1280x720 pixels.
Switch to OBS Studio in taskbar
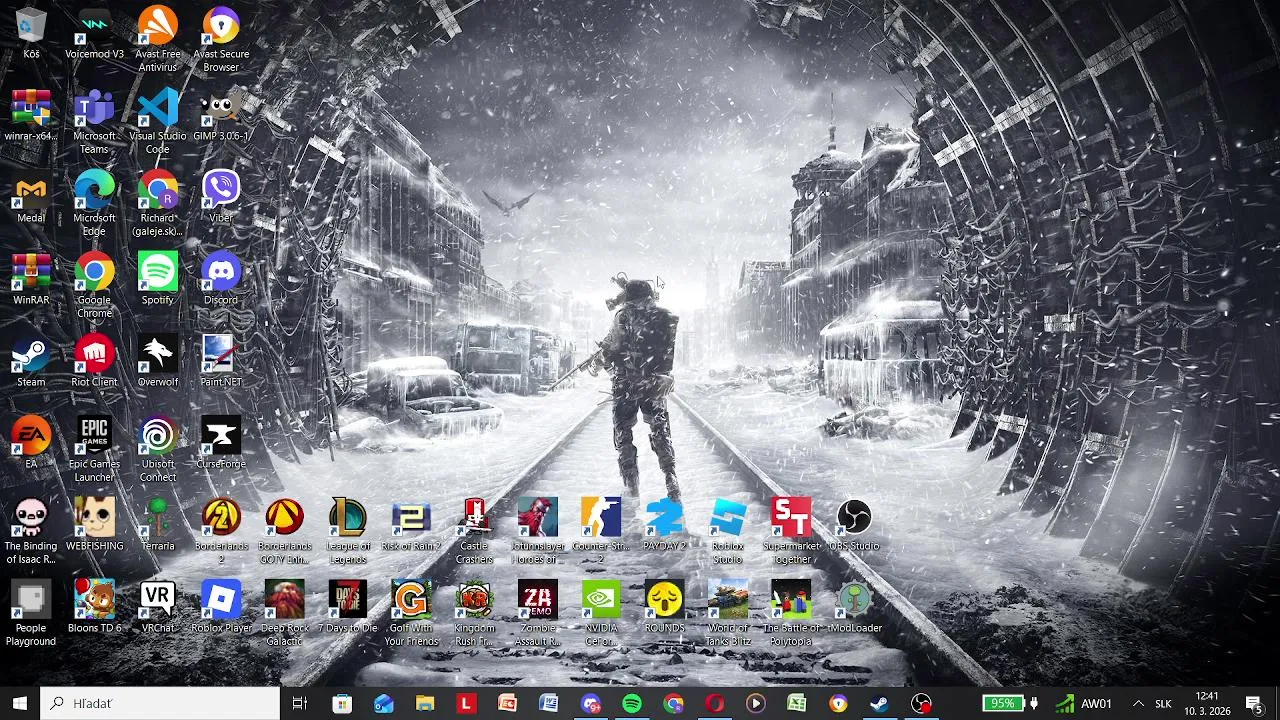[x=921, y=703]
